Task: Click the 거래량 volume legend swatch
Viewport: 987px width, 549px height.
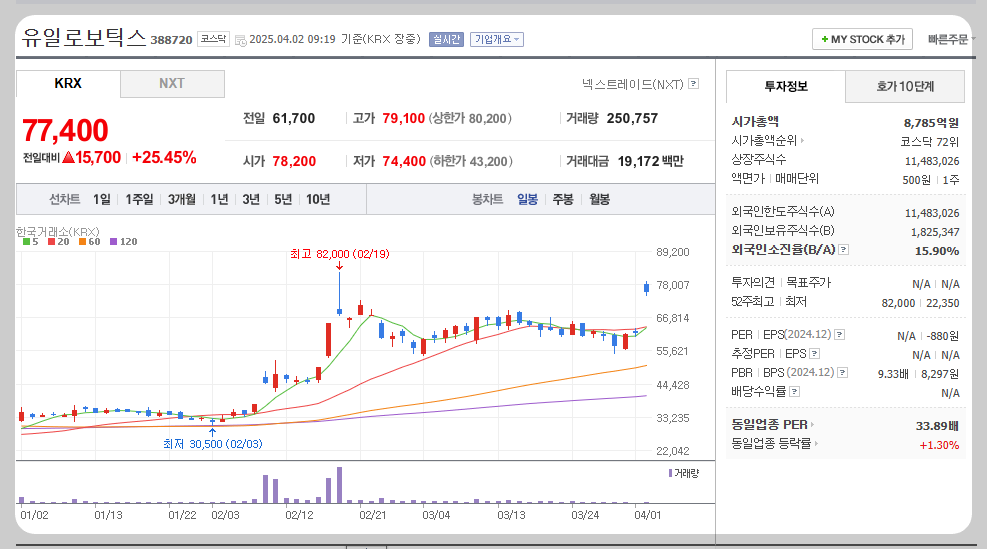Action: [x=670, y=473]
